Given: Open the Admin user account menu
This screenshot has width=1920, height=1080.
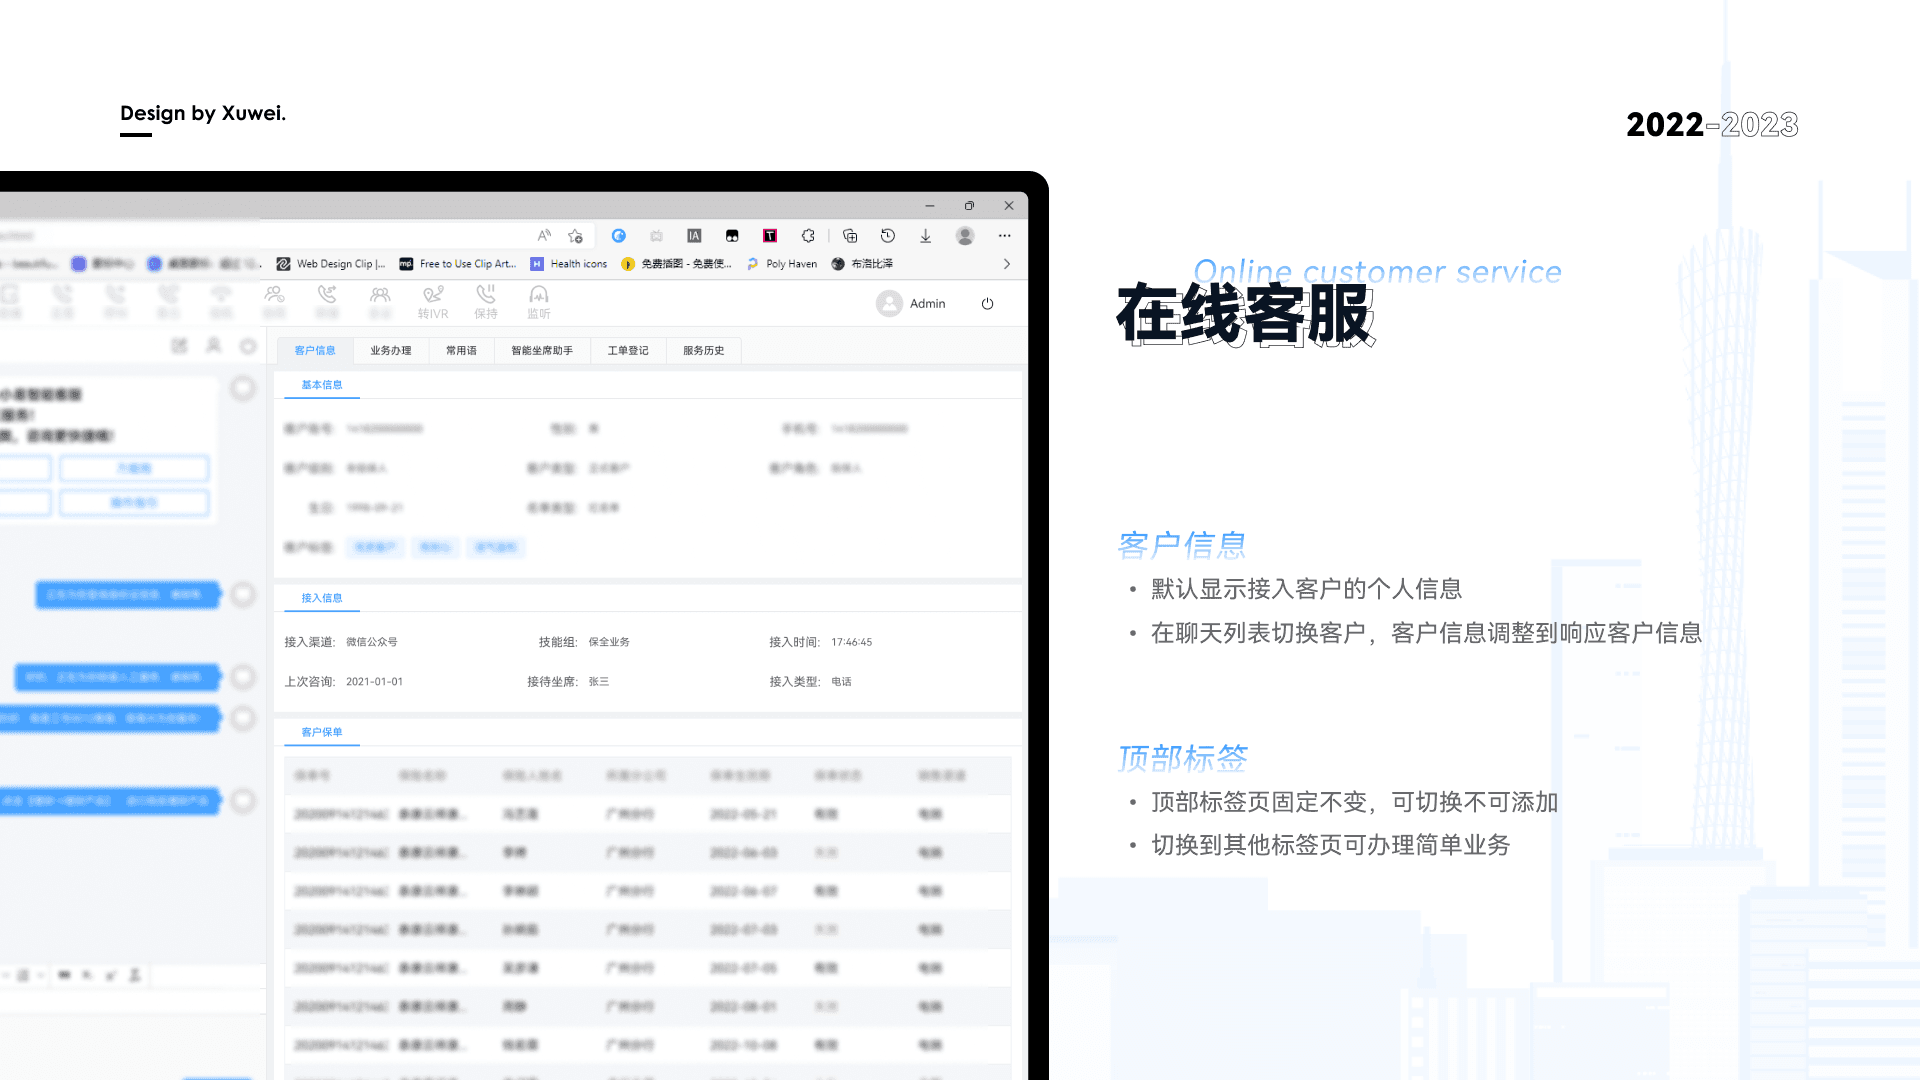Looking at the screenshot, I should tap(911, 304).
